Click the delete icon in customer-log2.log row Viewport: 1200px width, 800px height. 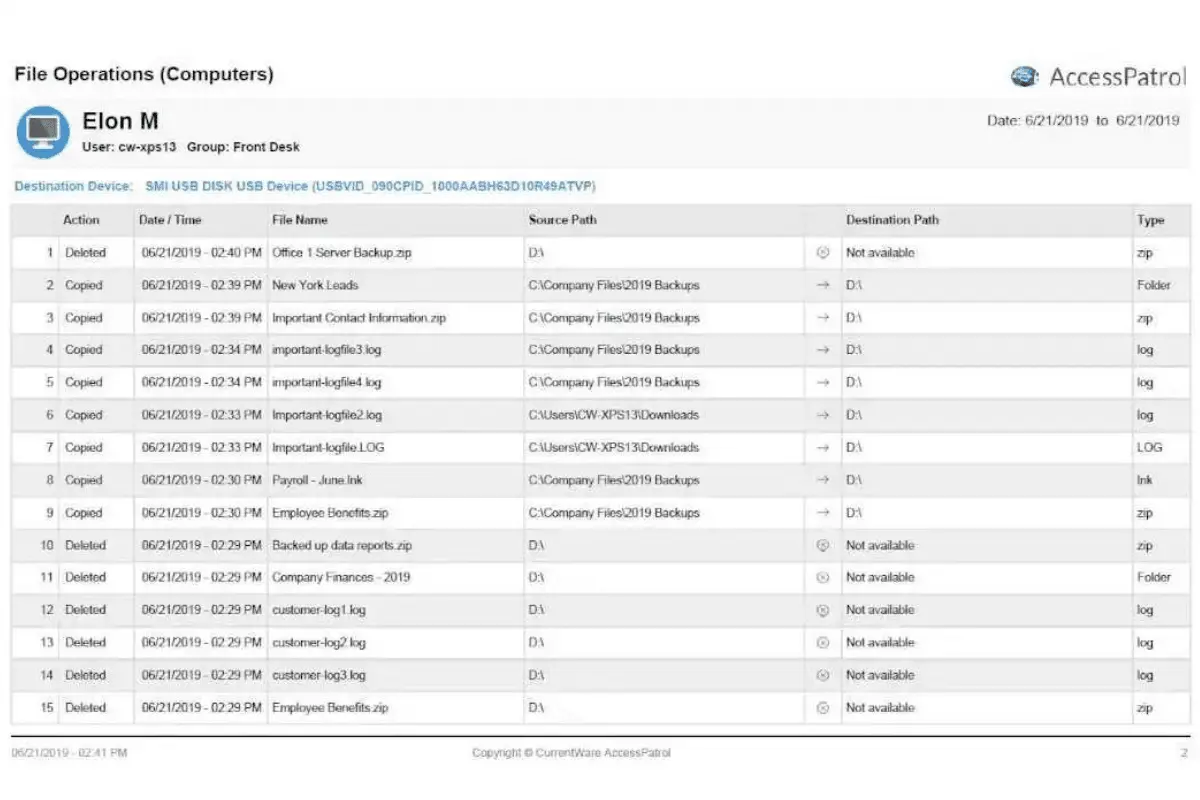click(823, 642)
